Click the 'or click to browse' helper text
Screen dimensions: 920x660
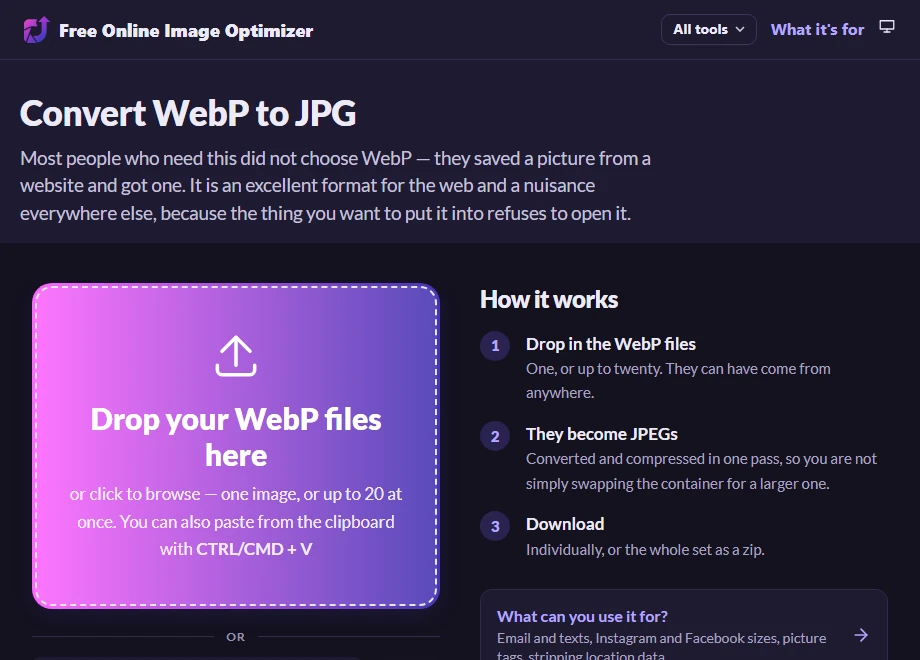pos(236,522)
